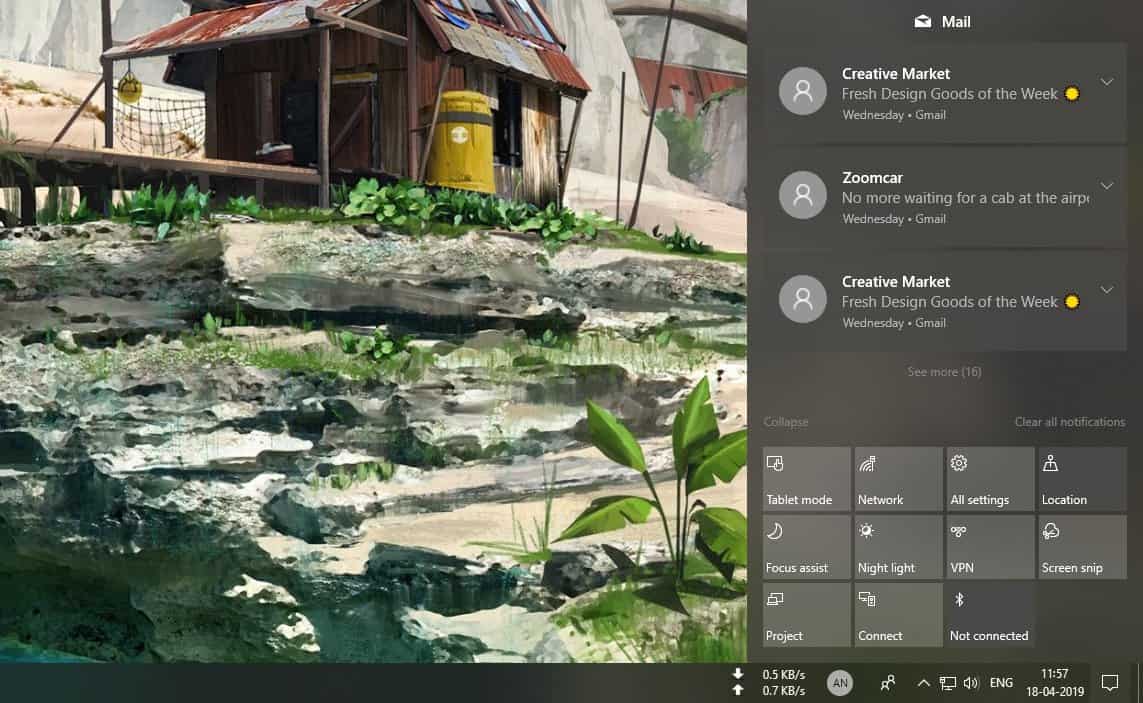Open VPN quick action tile

990,547
